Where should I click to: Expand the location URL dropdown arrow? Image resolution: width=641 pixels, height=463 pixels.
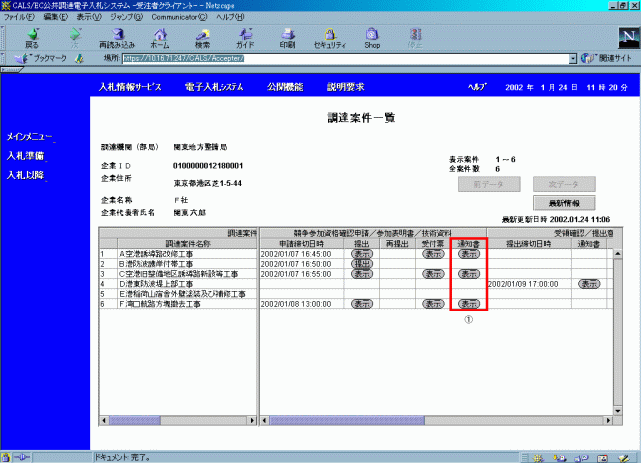click(x=573, y=58)
